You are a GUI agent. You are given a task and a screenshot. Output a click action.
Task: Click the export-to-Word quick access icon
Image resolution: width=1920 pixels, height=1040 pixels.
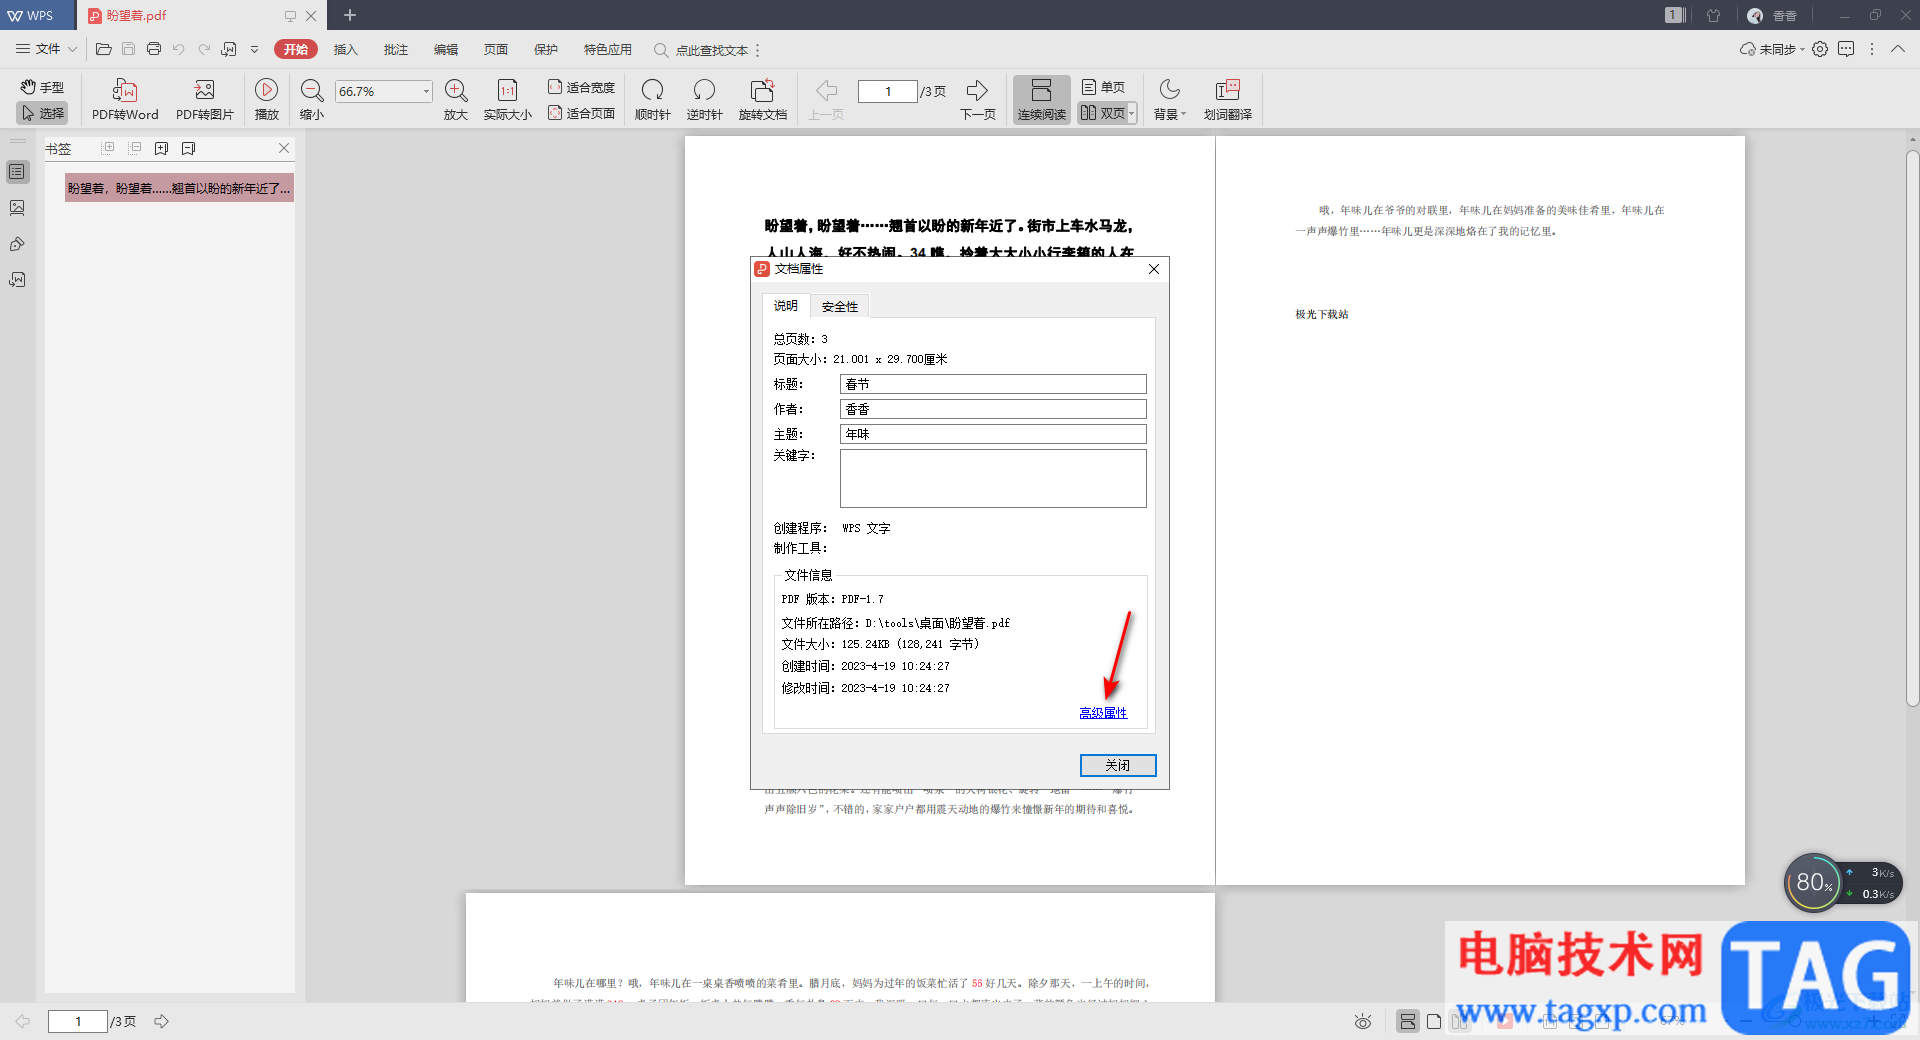(x=229, y=49)
